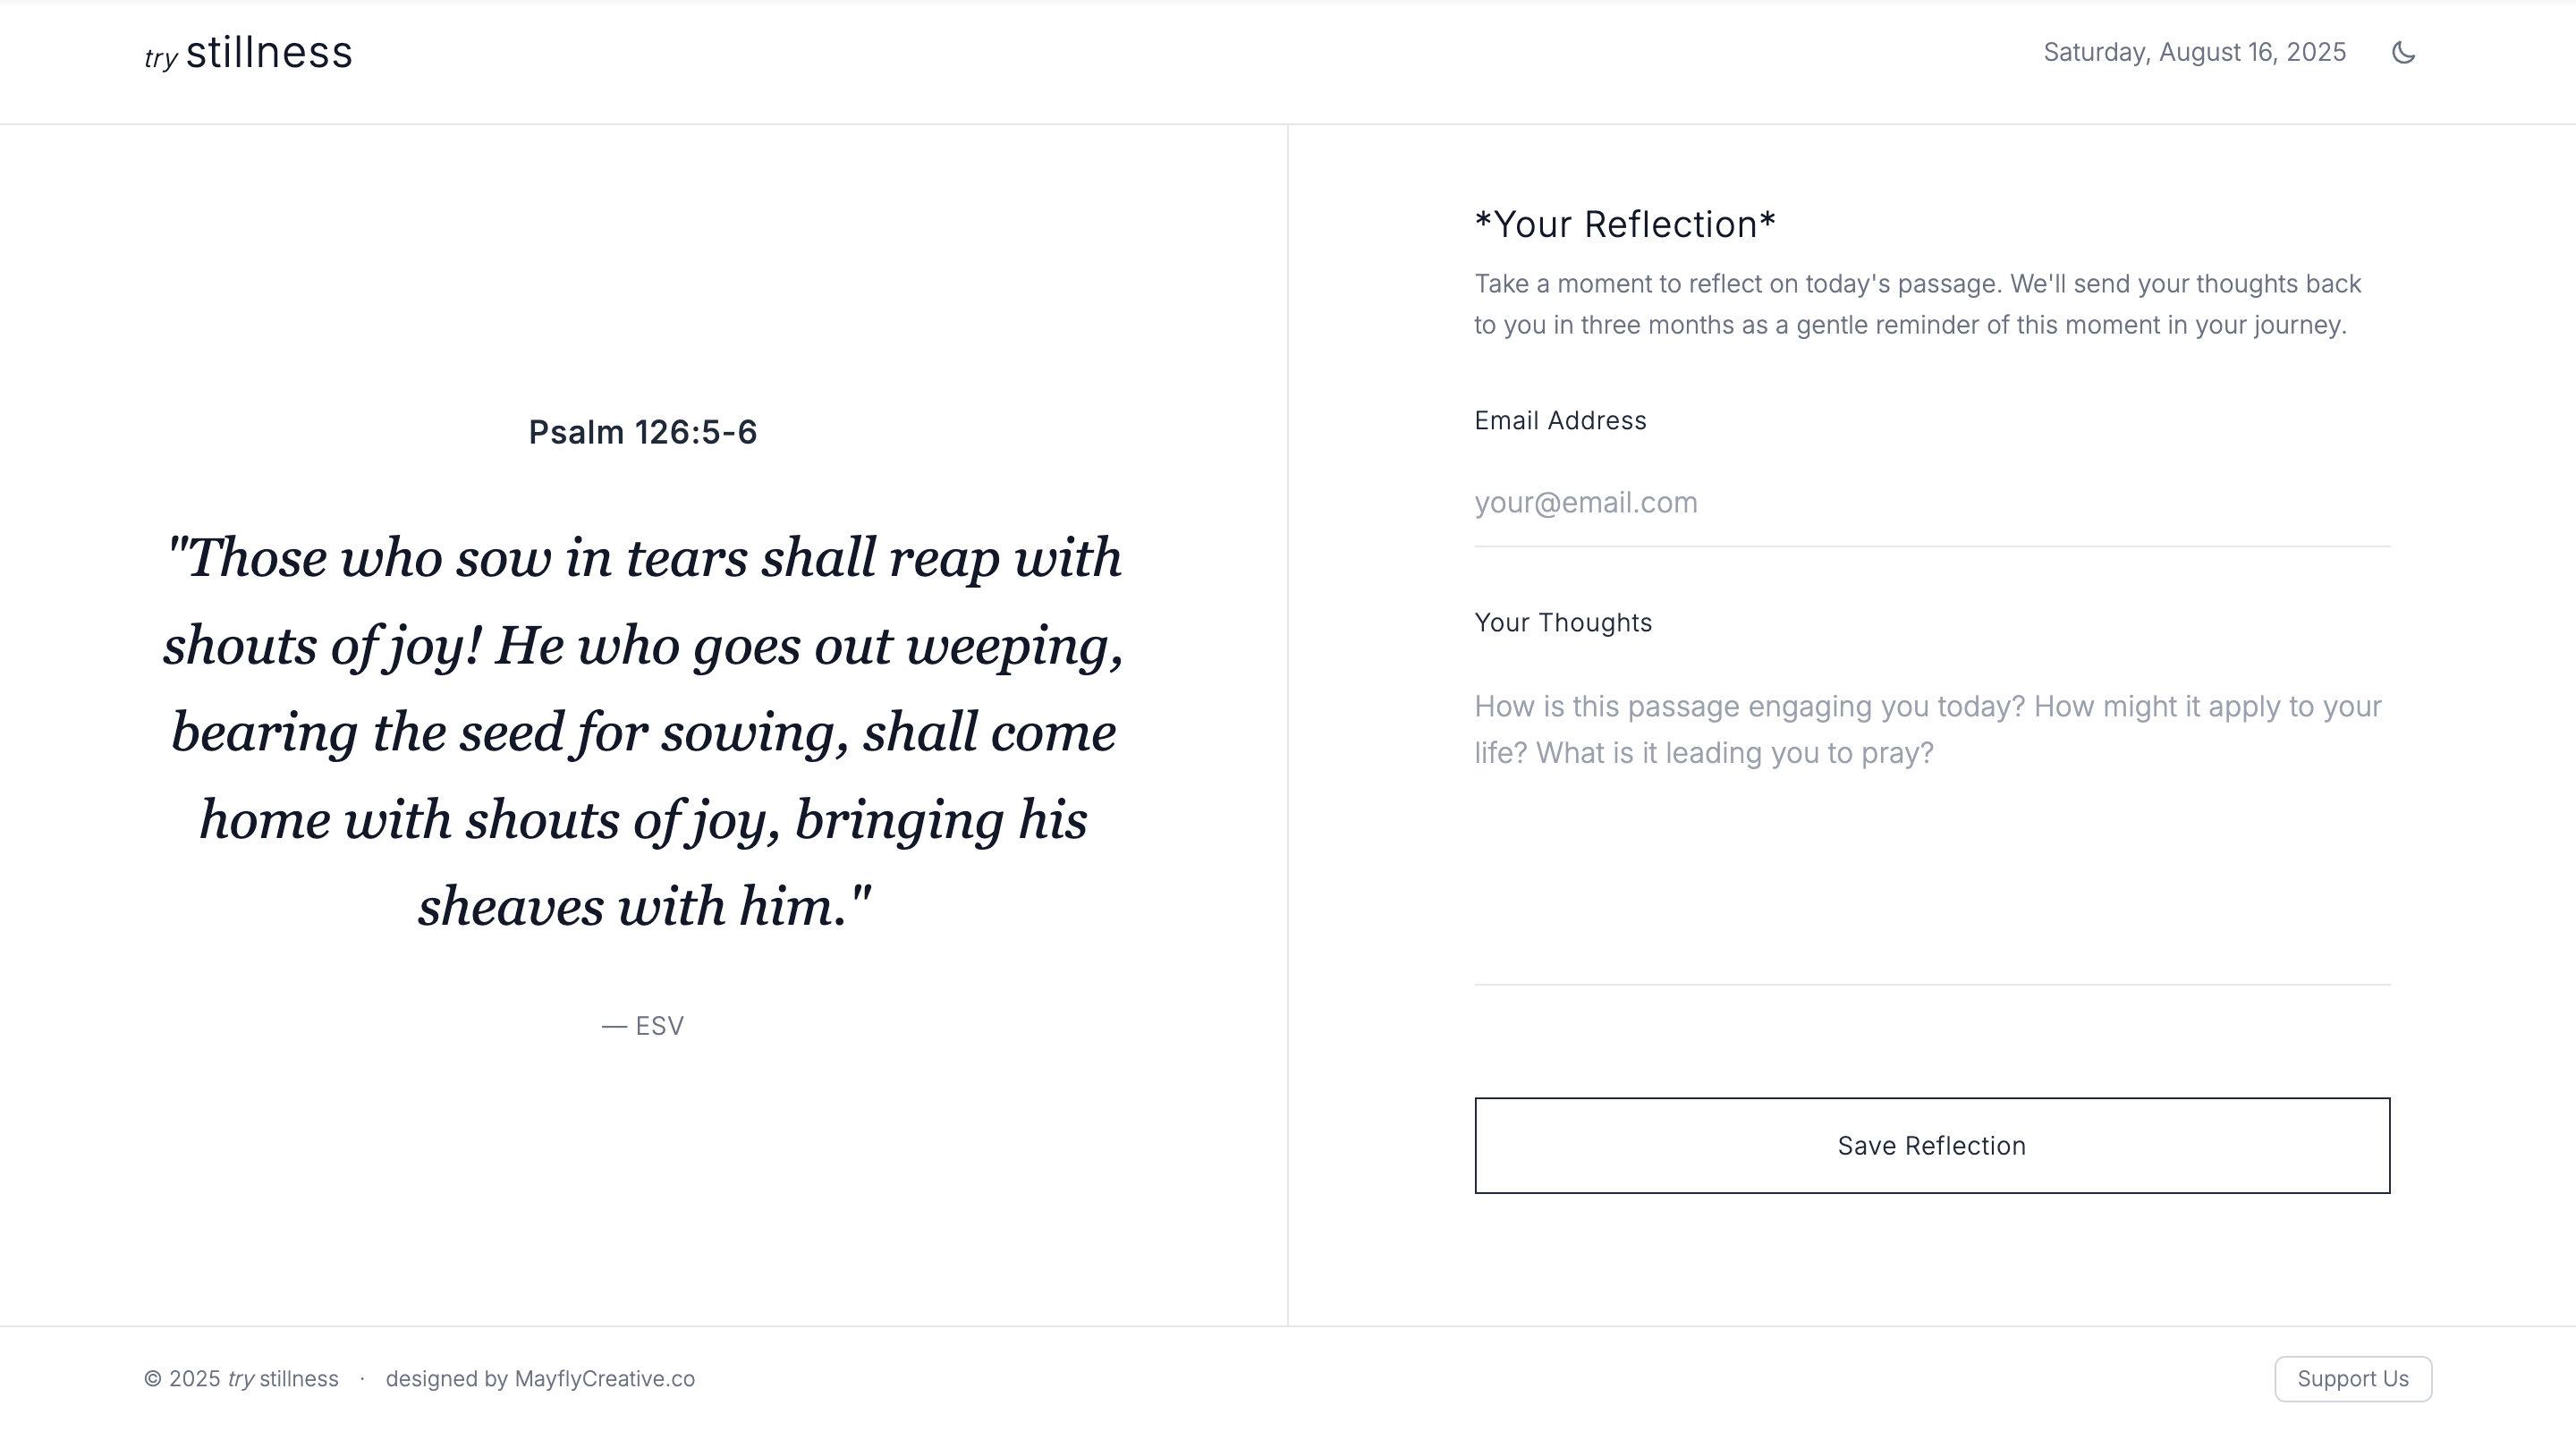Click the Your Thoughts field label

point(1563,623)
